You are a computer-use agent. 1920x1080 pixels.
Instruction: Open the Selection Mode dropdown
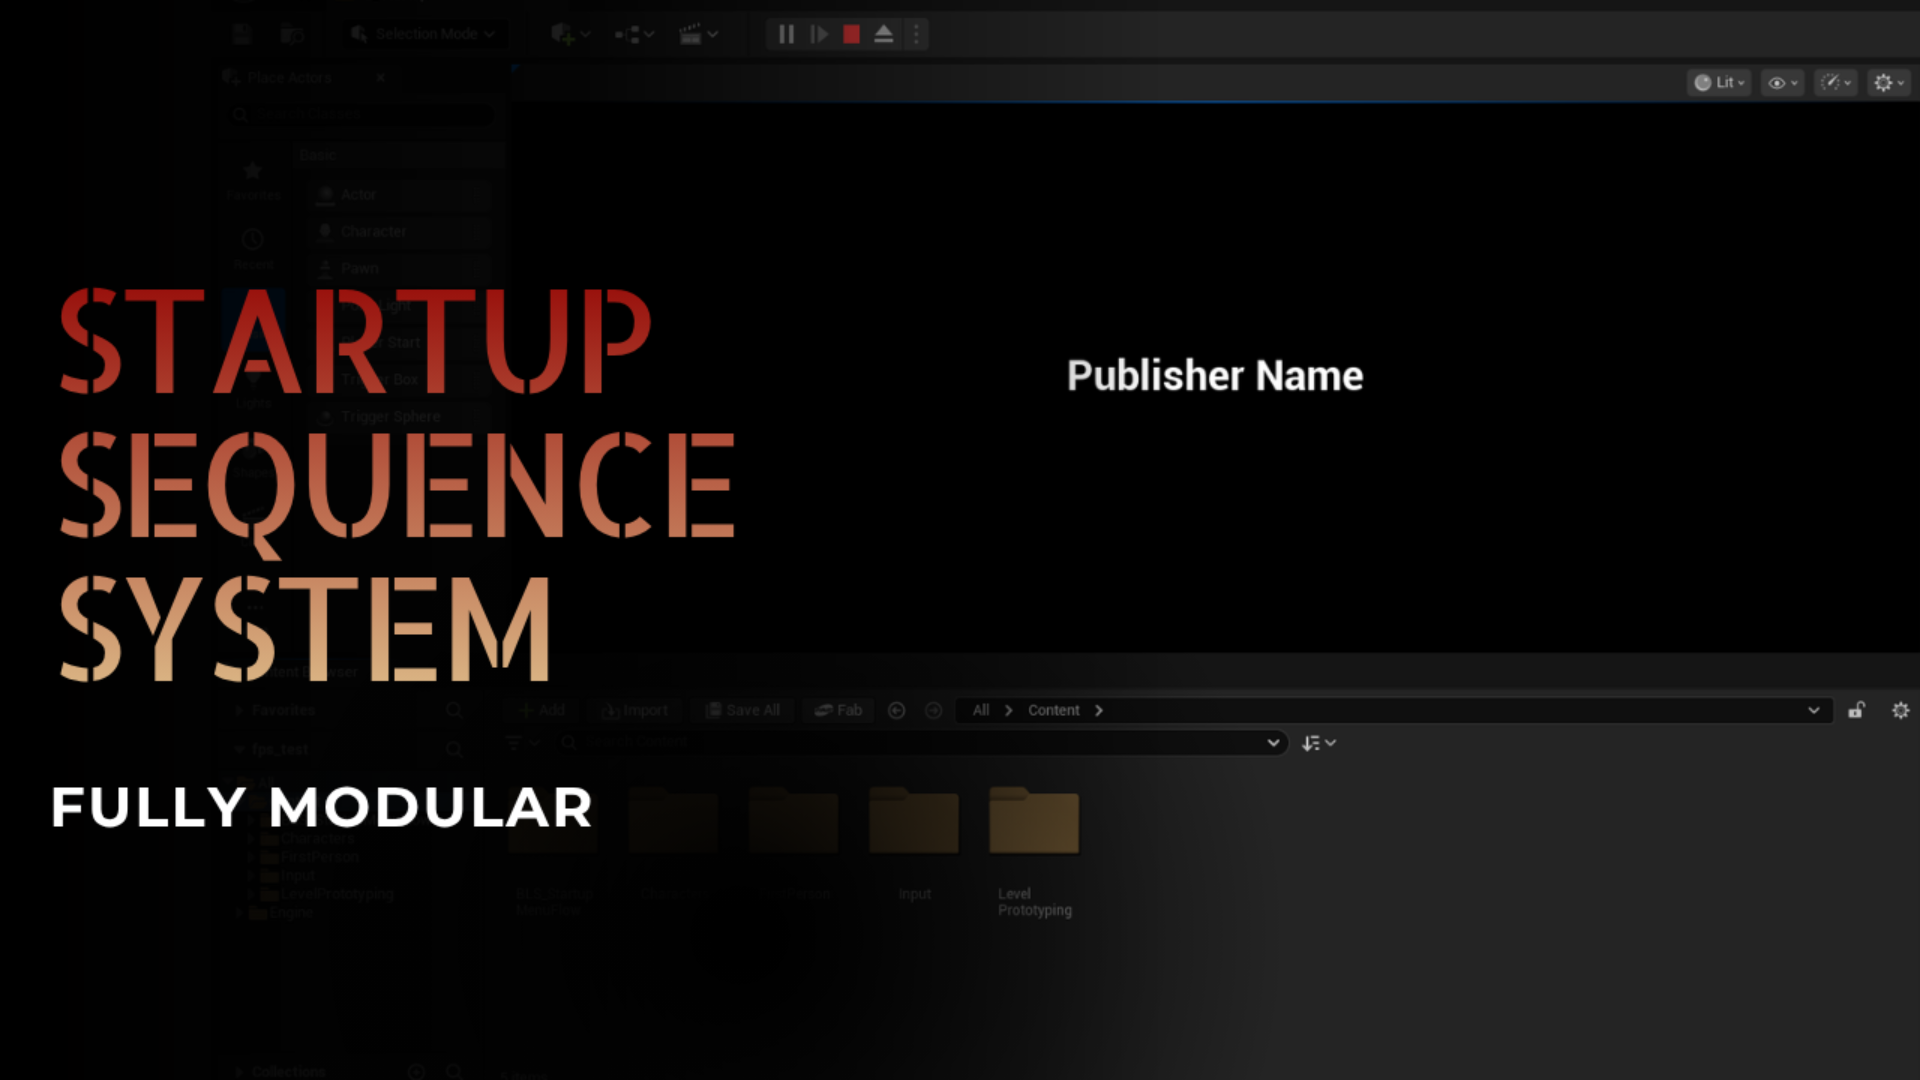coord(423,34)
